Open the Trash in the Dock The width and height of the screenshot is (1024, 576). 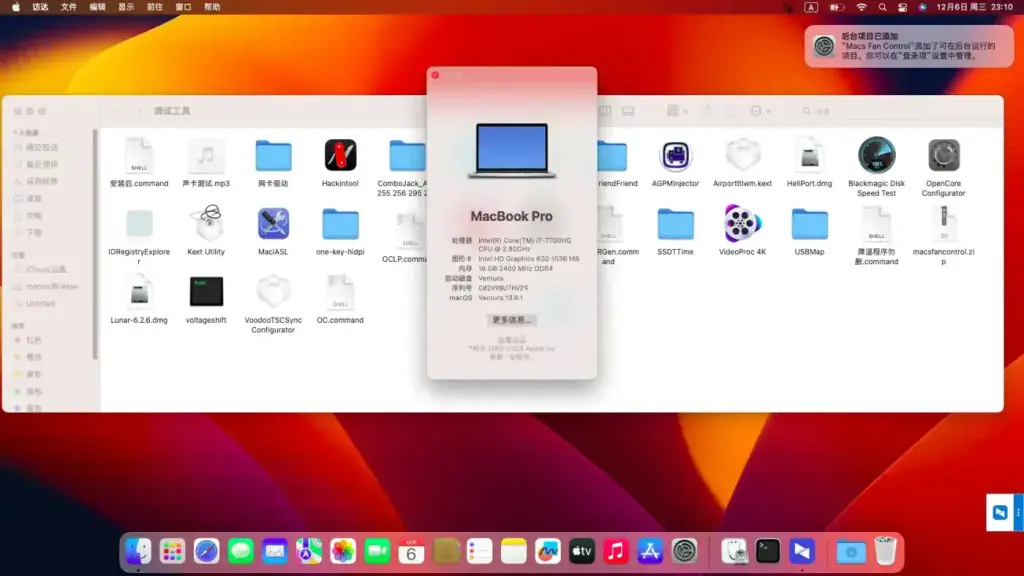[886, 551]
